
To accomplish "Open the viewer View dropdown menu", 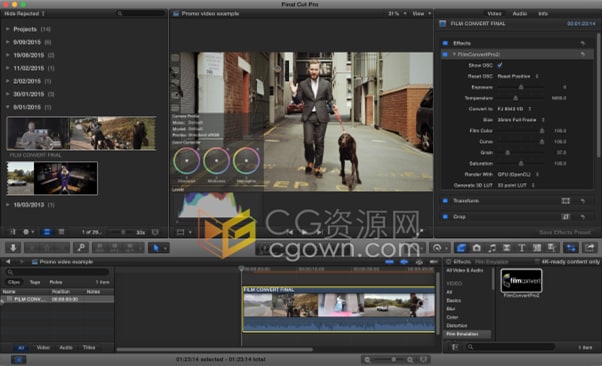I will pyautogui.click(x=422, y=13).
